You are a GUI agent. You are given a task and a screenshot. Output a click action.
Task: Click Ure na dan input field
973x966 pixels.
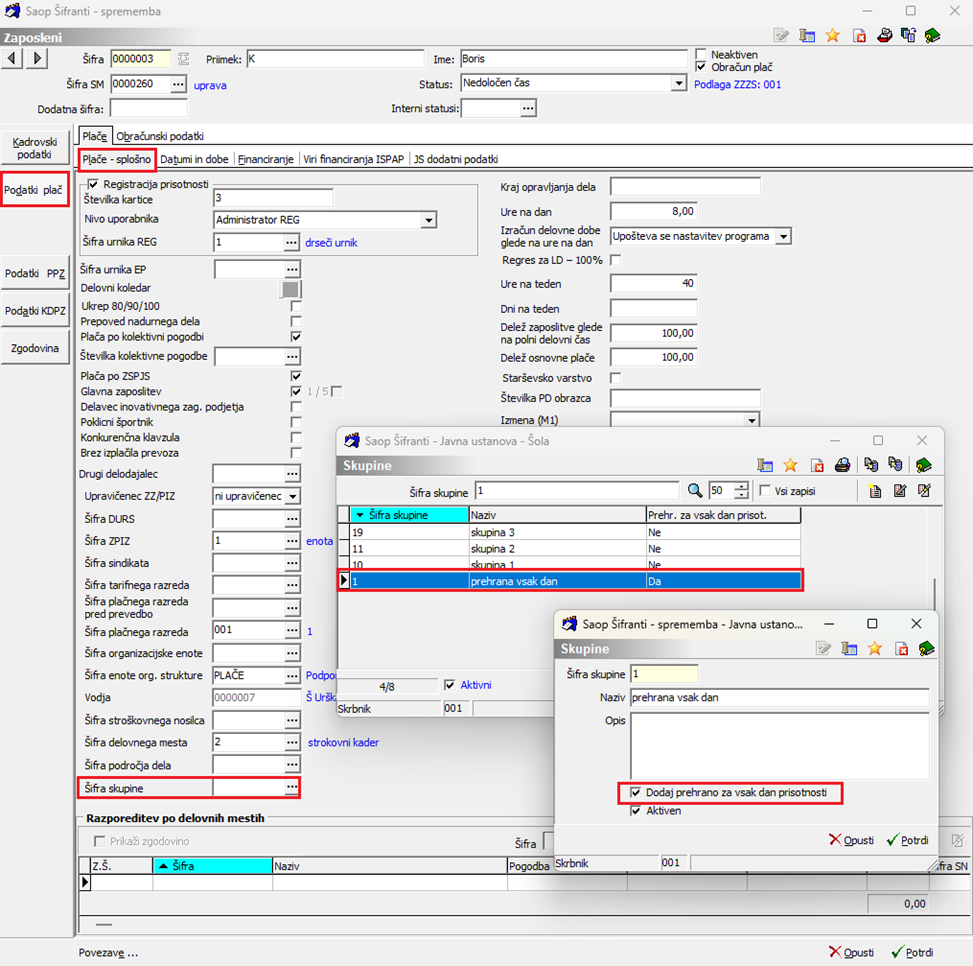653,212
